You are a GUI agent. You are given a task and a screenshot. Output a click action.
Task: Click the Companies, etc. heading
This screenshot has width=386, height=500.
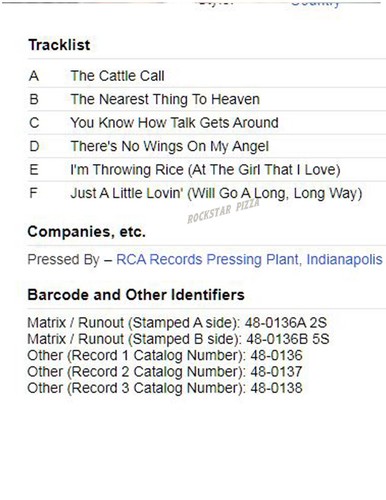[87, 231]
